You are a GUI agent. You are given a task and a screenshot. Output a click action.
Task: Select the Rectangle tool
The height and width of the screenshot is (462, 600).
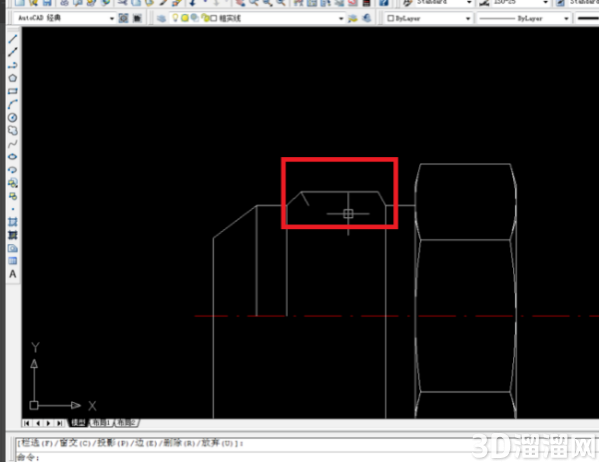coord(13,91)
